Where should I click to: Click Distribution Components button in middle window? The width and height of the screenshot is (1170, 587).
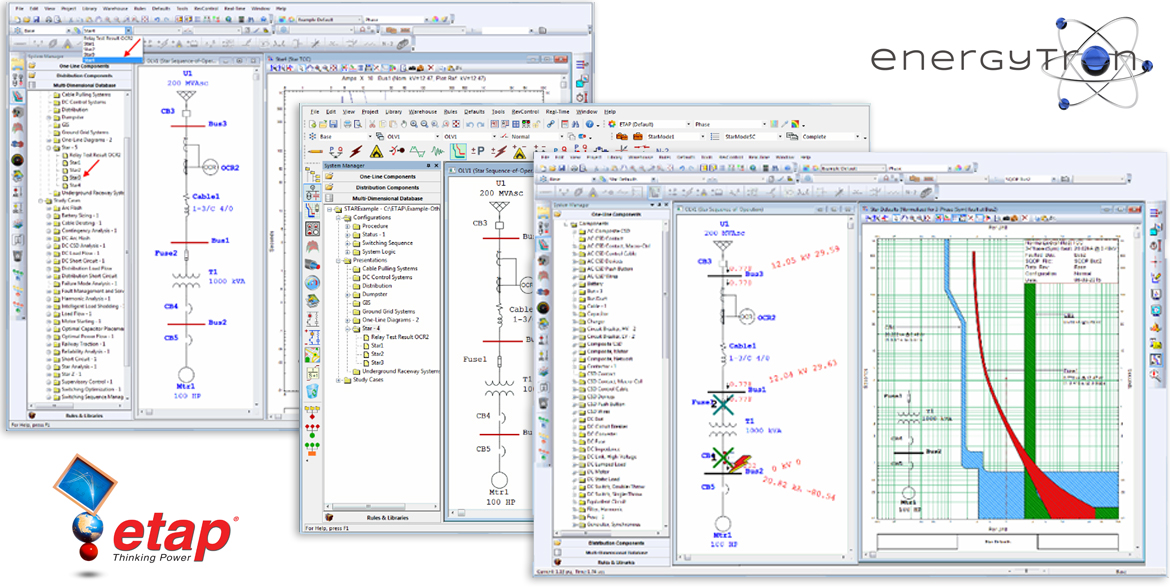click(x=382, y=187)
